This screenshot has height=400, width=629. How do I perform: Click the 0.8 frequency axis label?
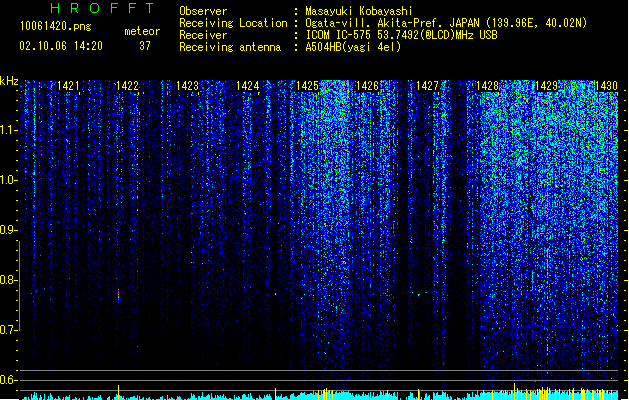click(8, 280)
